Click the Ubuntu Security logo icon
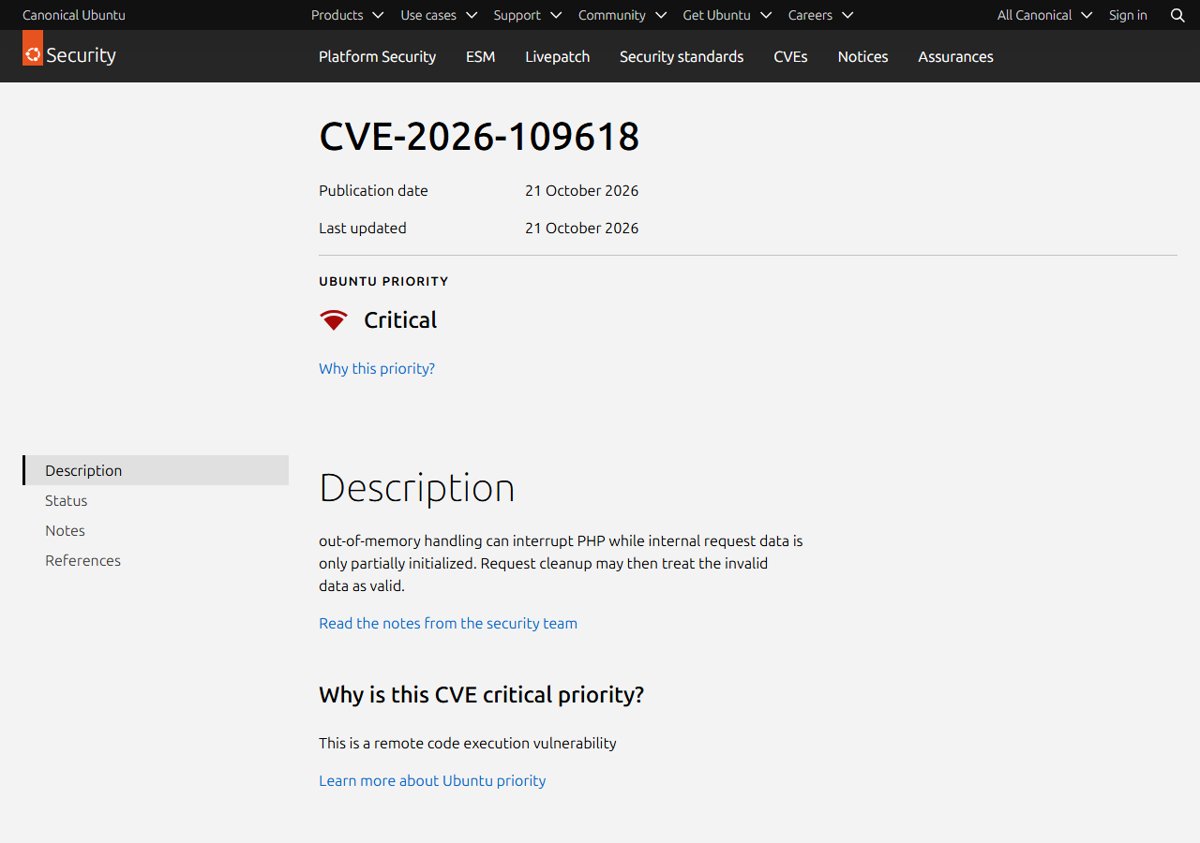The height and width of the screenshot is (843, 1200). tap(32, 49)
